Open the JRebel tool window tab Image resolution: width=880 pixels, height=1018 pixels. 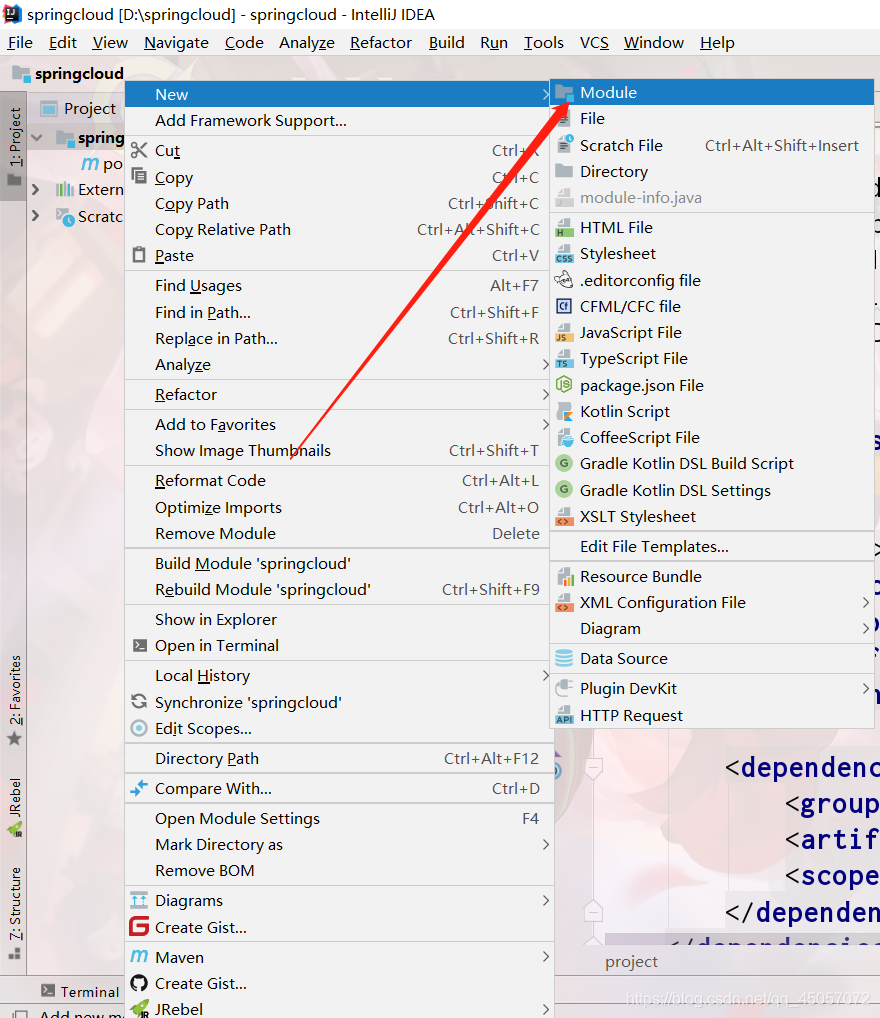coord(14,806)
